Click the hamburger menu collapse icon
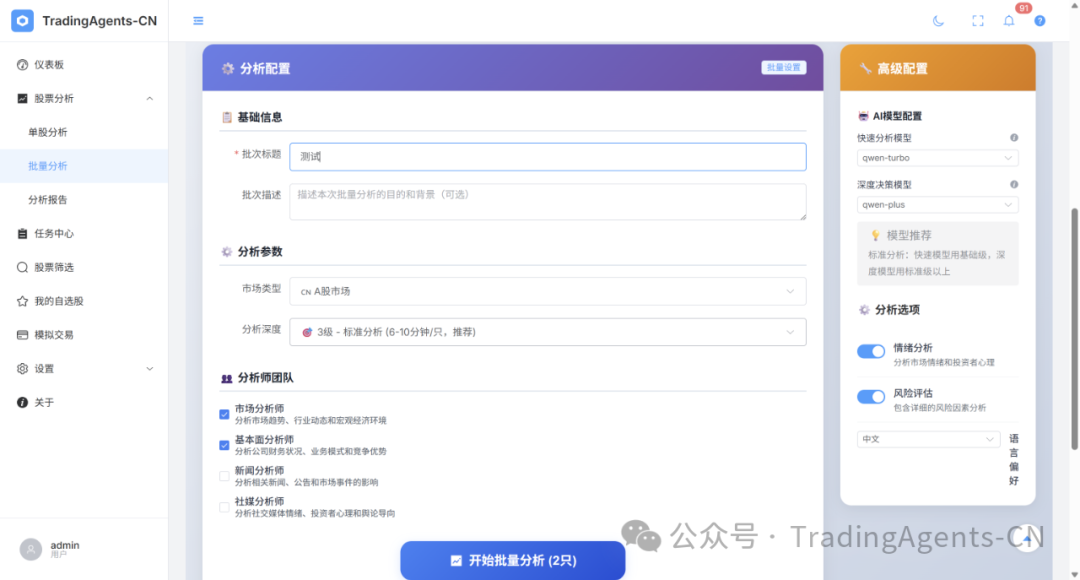Viewport: 1080px width, 580px height. coord(198,21)
